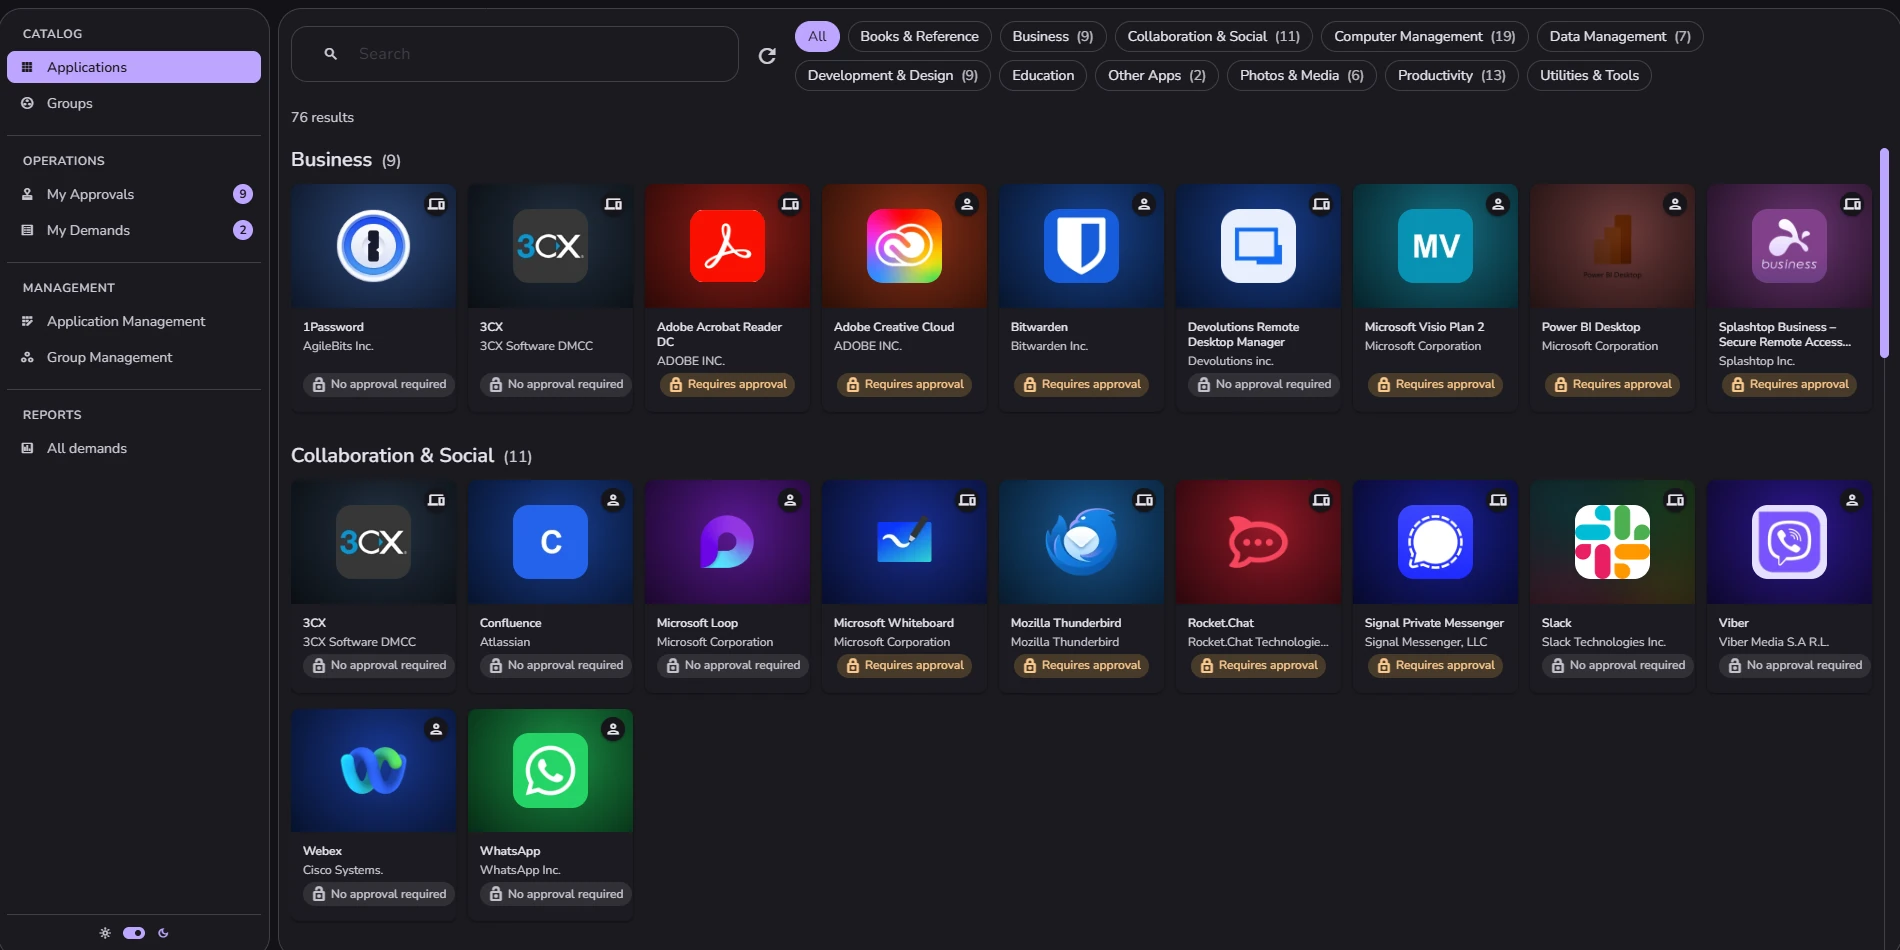Click the Microsoft Loop icon
The width and height of the screenshot is (1900, 950).
(727, 542)
